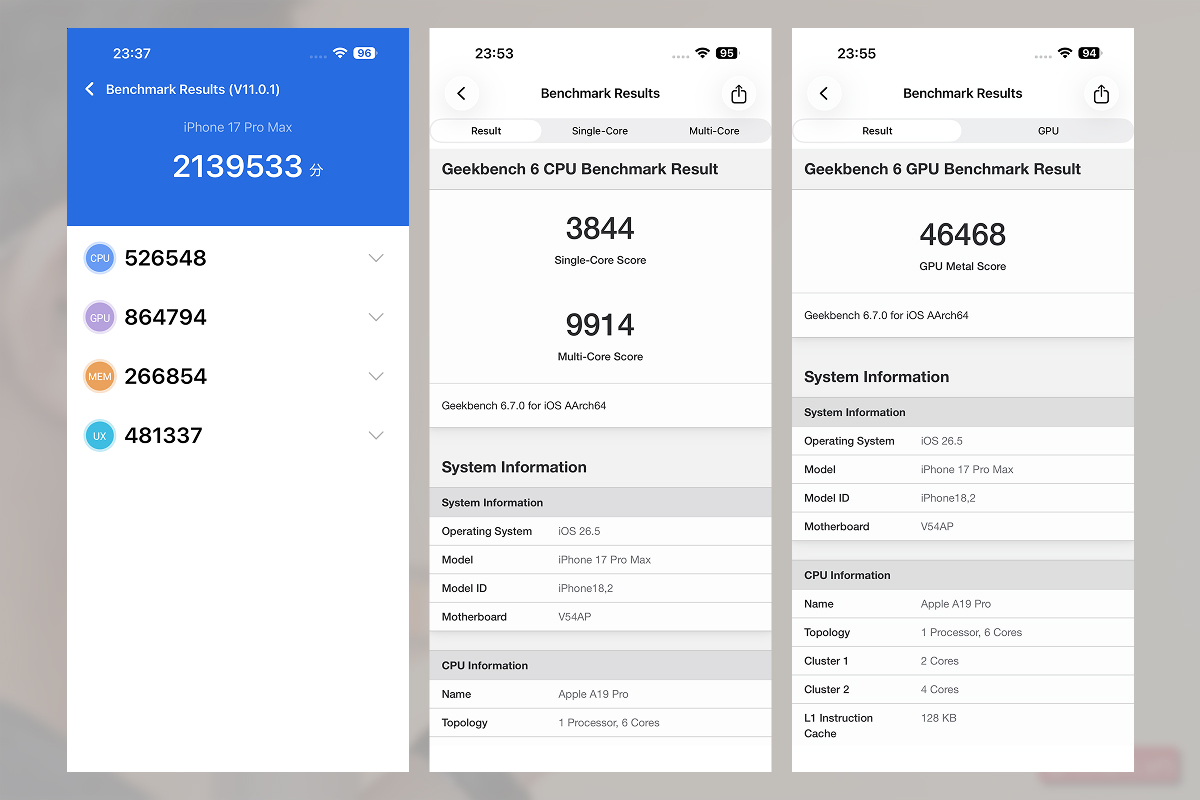Expand the GPU 864794 score row
Viewport: 1200px width, 800px height.
click(x=376, y=317)
